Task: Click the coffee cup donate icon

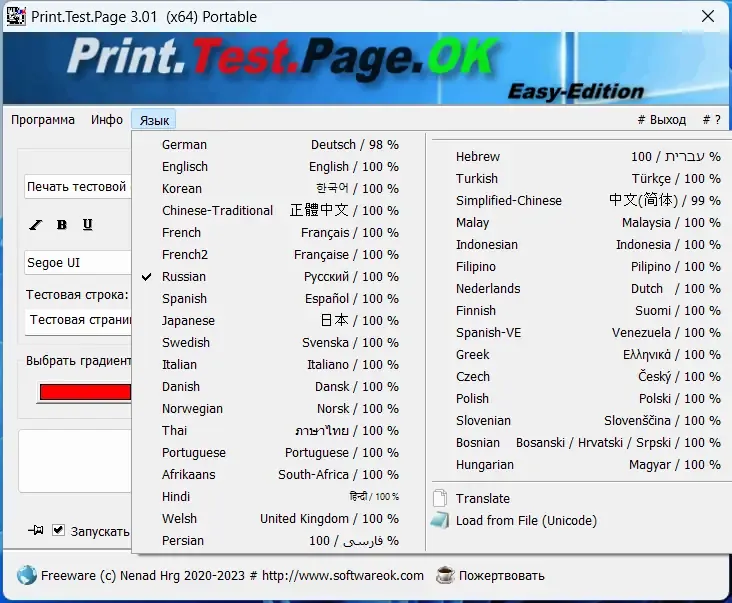Action: click(x=445, y=575)
